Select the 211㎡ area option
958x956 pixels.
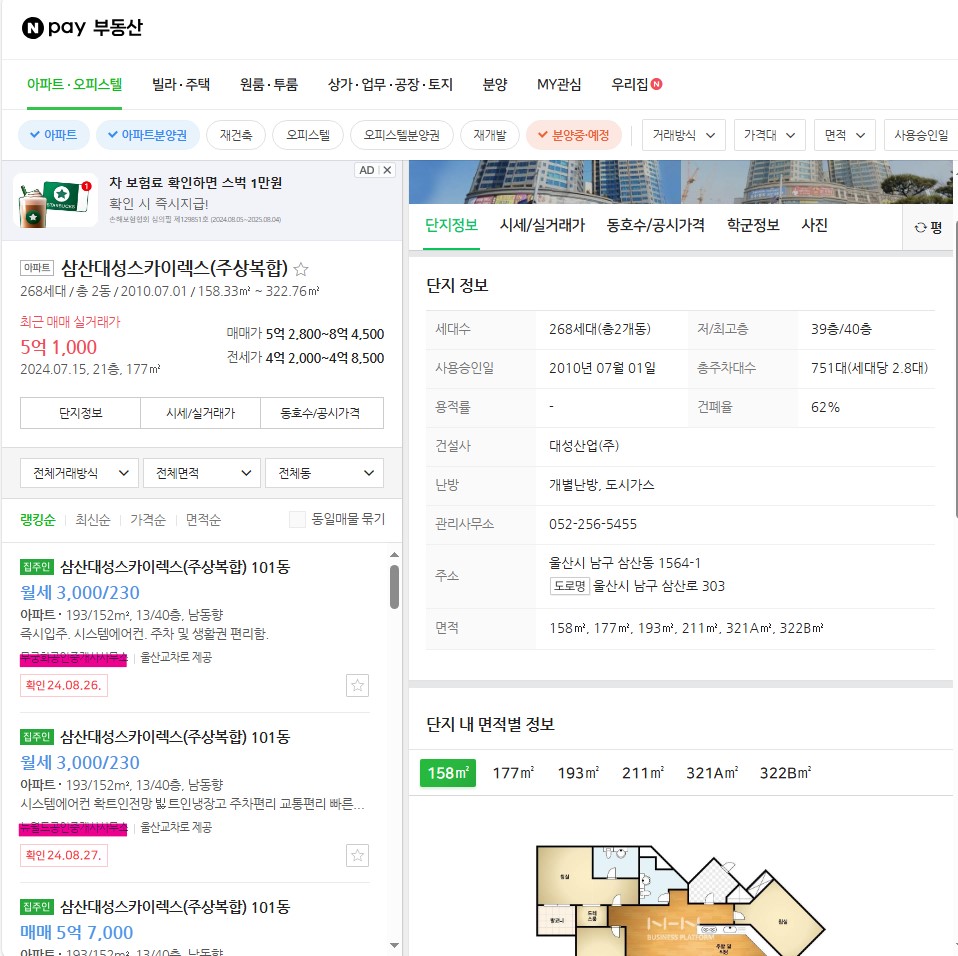pos(643,773)
